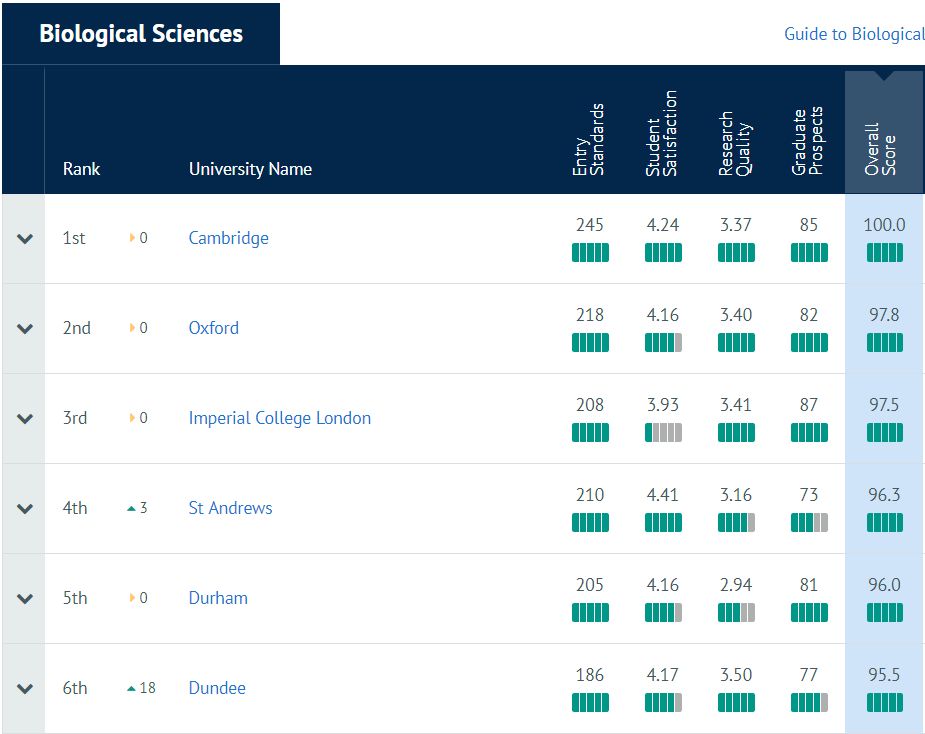Expand the Durham row details
This screenshot has width=925, height=734.
[25, 599]
